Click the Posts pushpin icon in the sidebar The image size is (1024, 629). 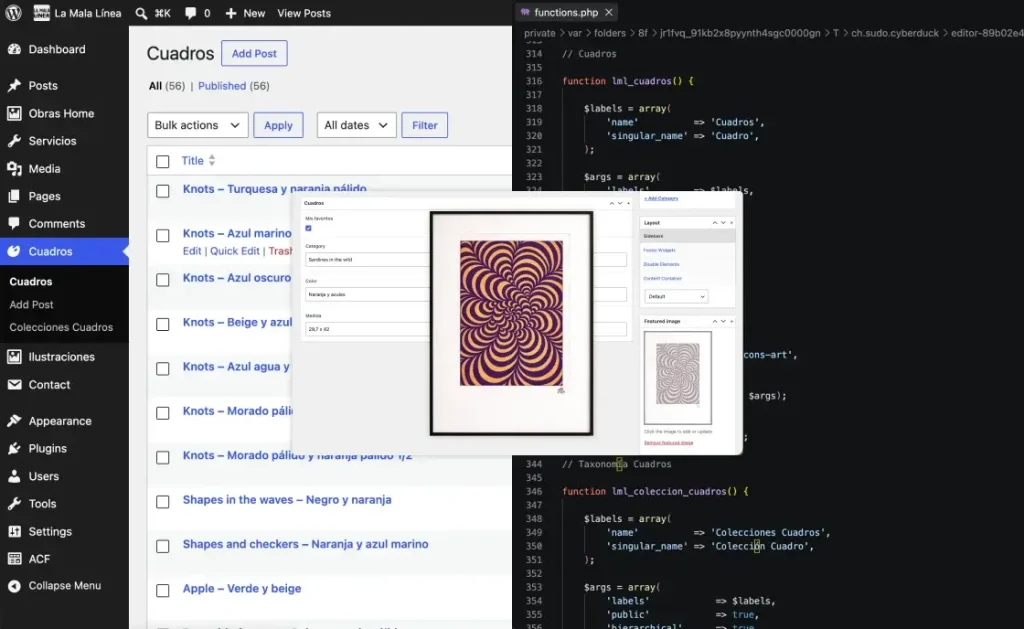pyautogui.click(x=14, y=86)
